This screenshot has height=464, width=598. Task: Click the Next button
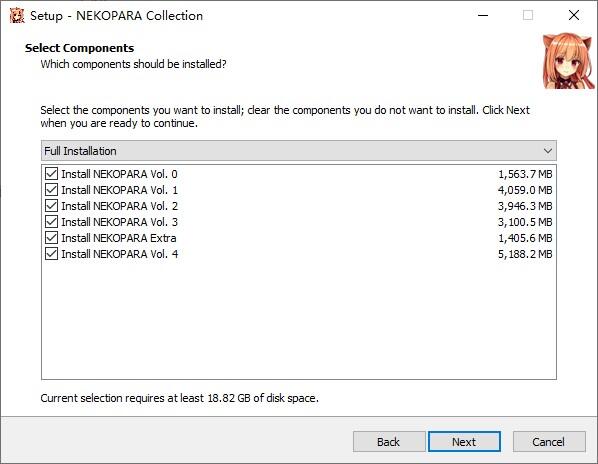point(464,442)
